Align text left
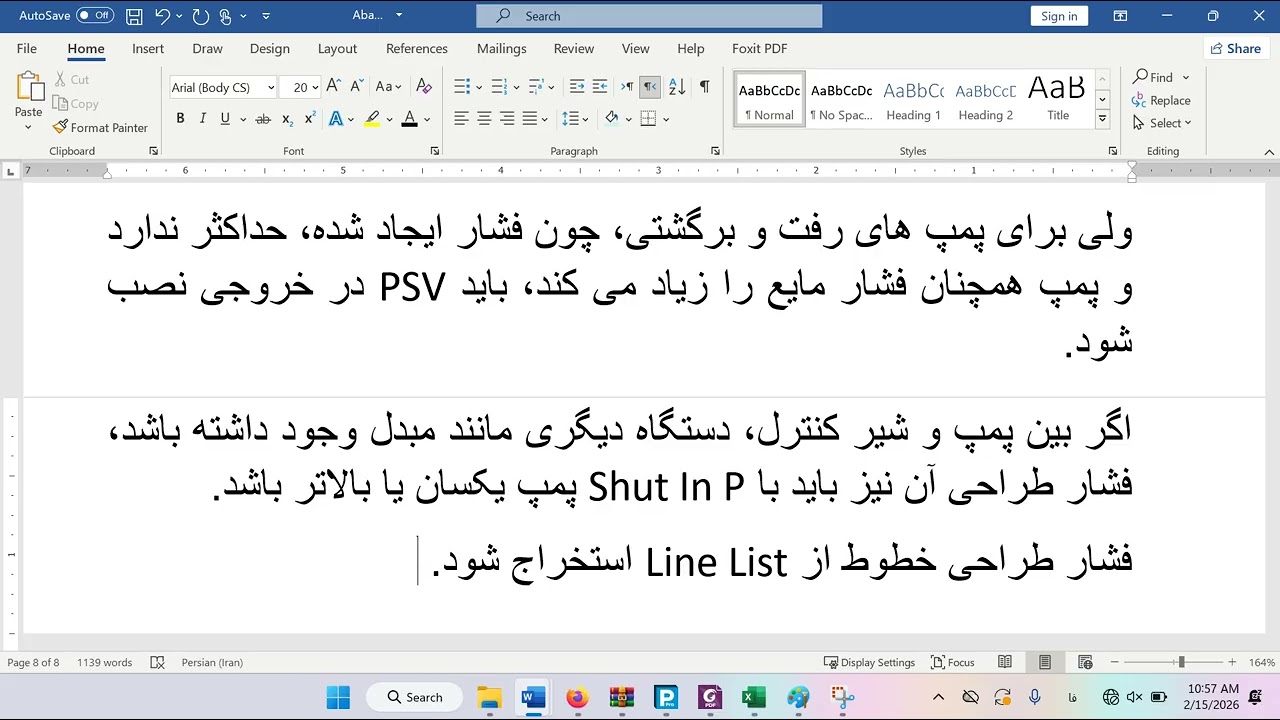The image size is (1280, 720). point(461,119)
